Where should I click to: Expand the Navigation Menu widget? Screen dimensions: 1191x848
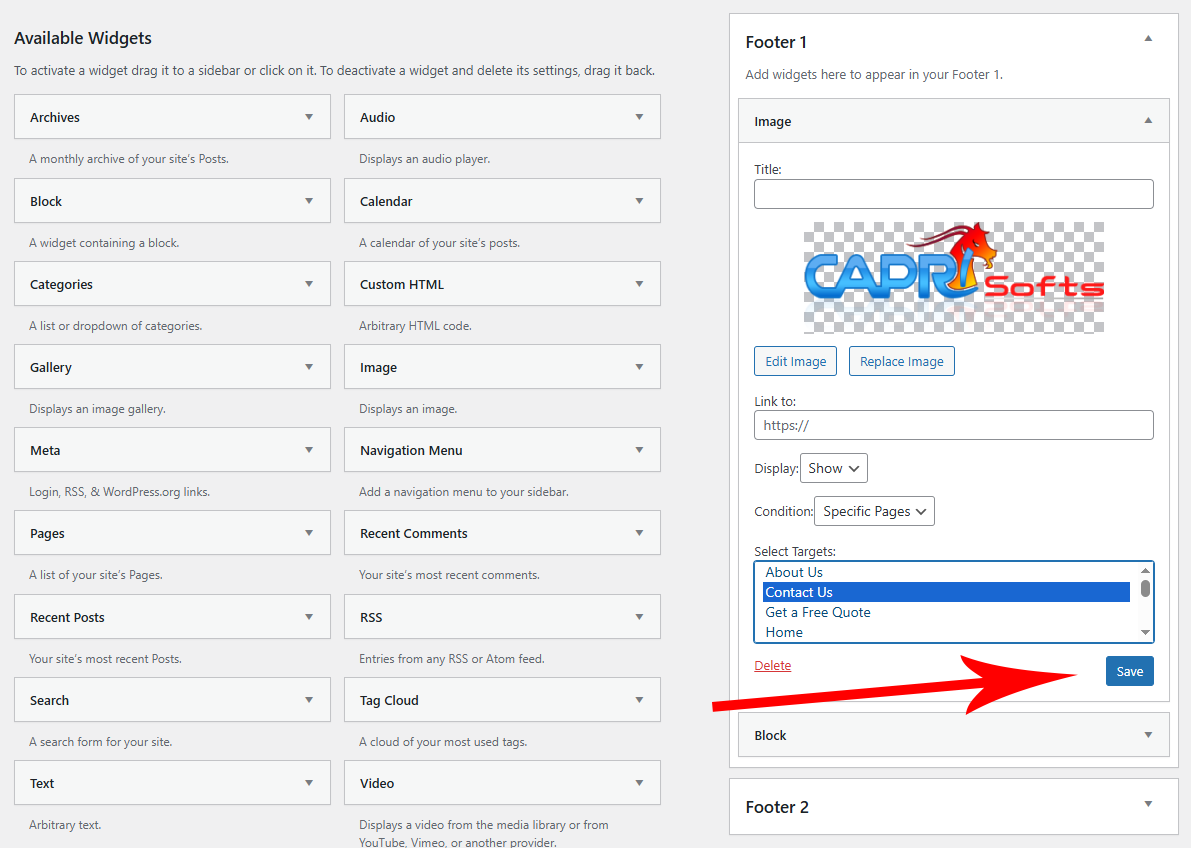click(640, 450)
